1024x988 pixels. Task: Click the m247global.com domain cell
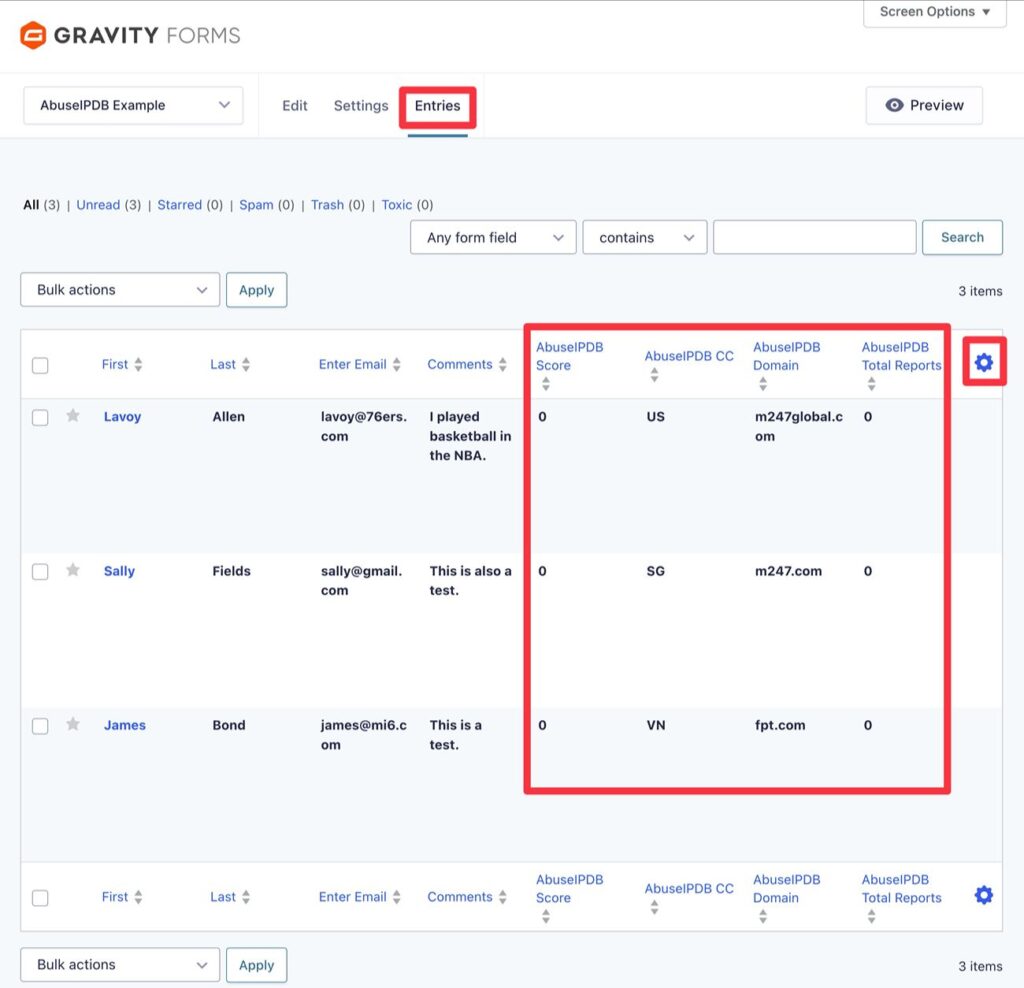[x=799, y=426]
